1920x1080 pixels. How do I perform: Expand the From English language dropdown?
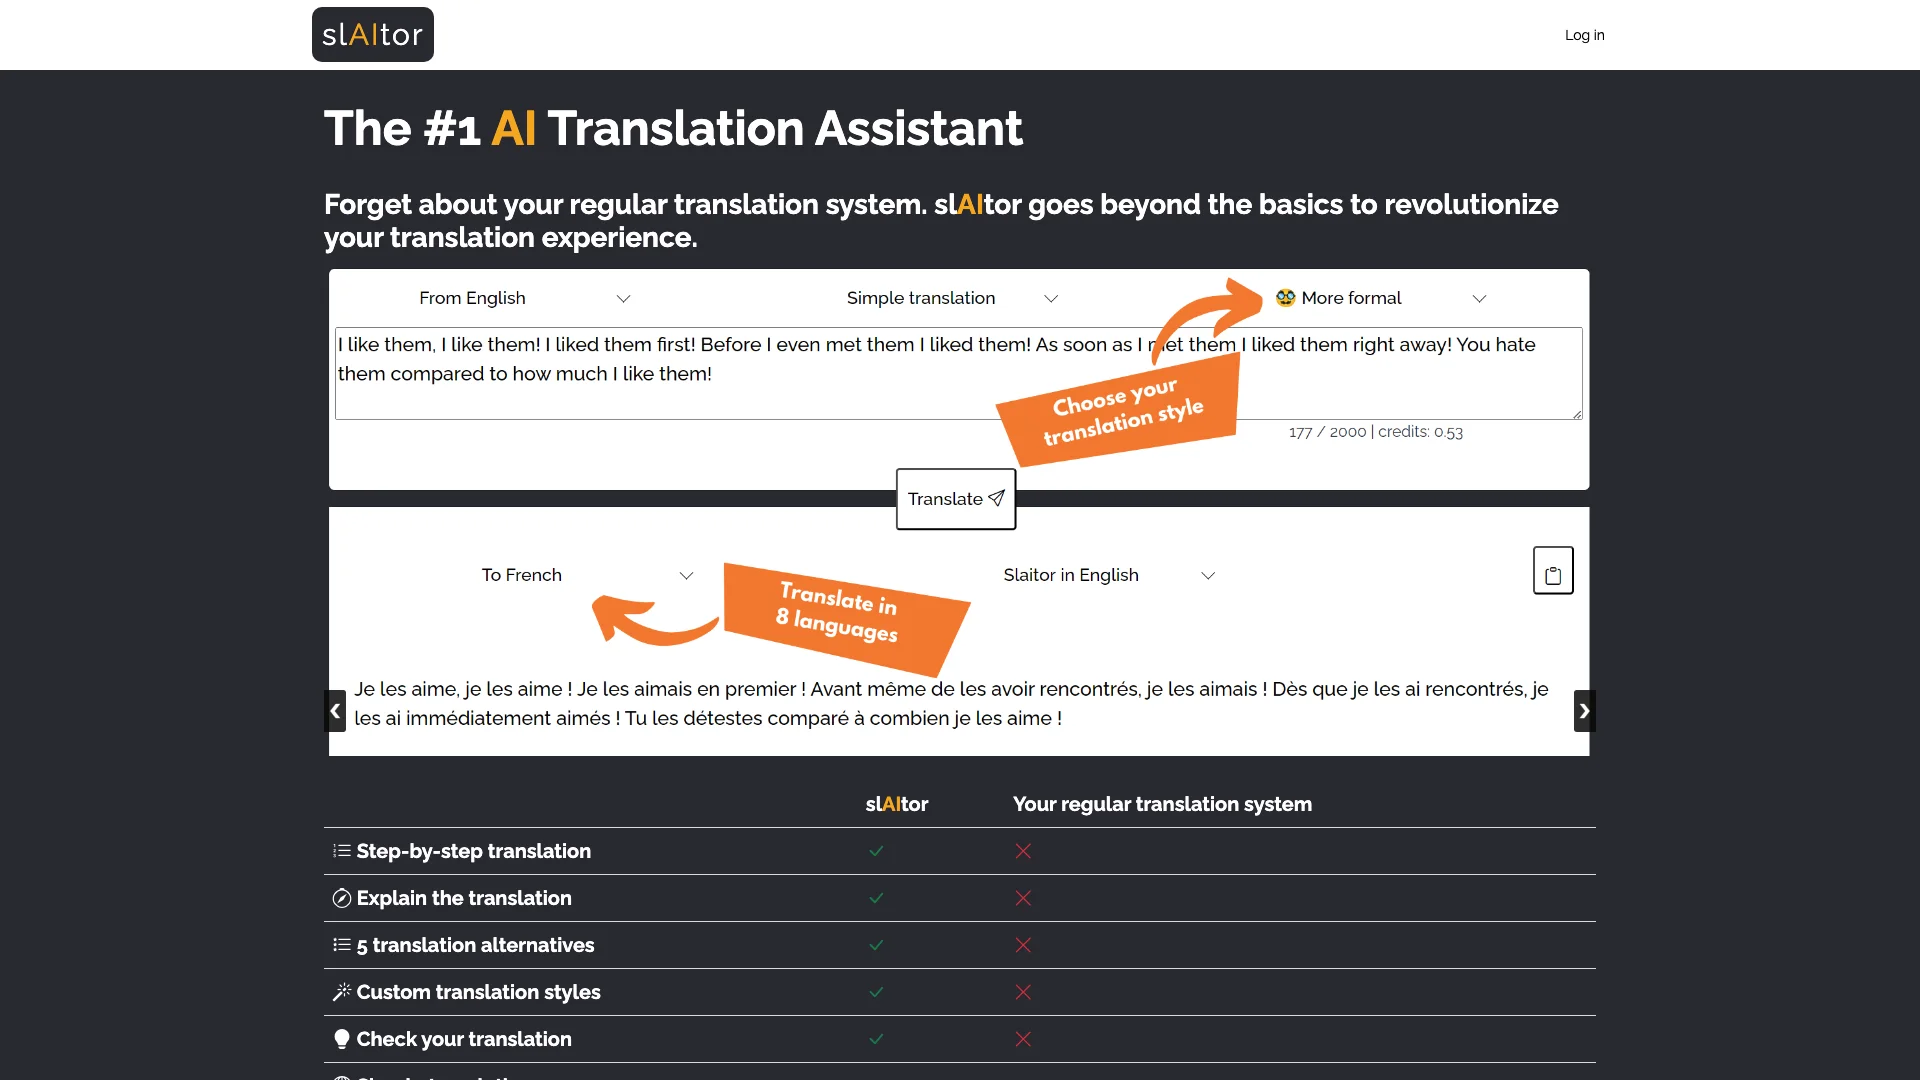coord(521,298)
